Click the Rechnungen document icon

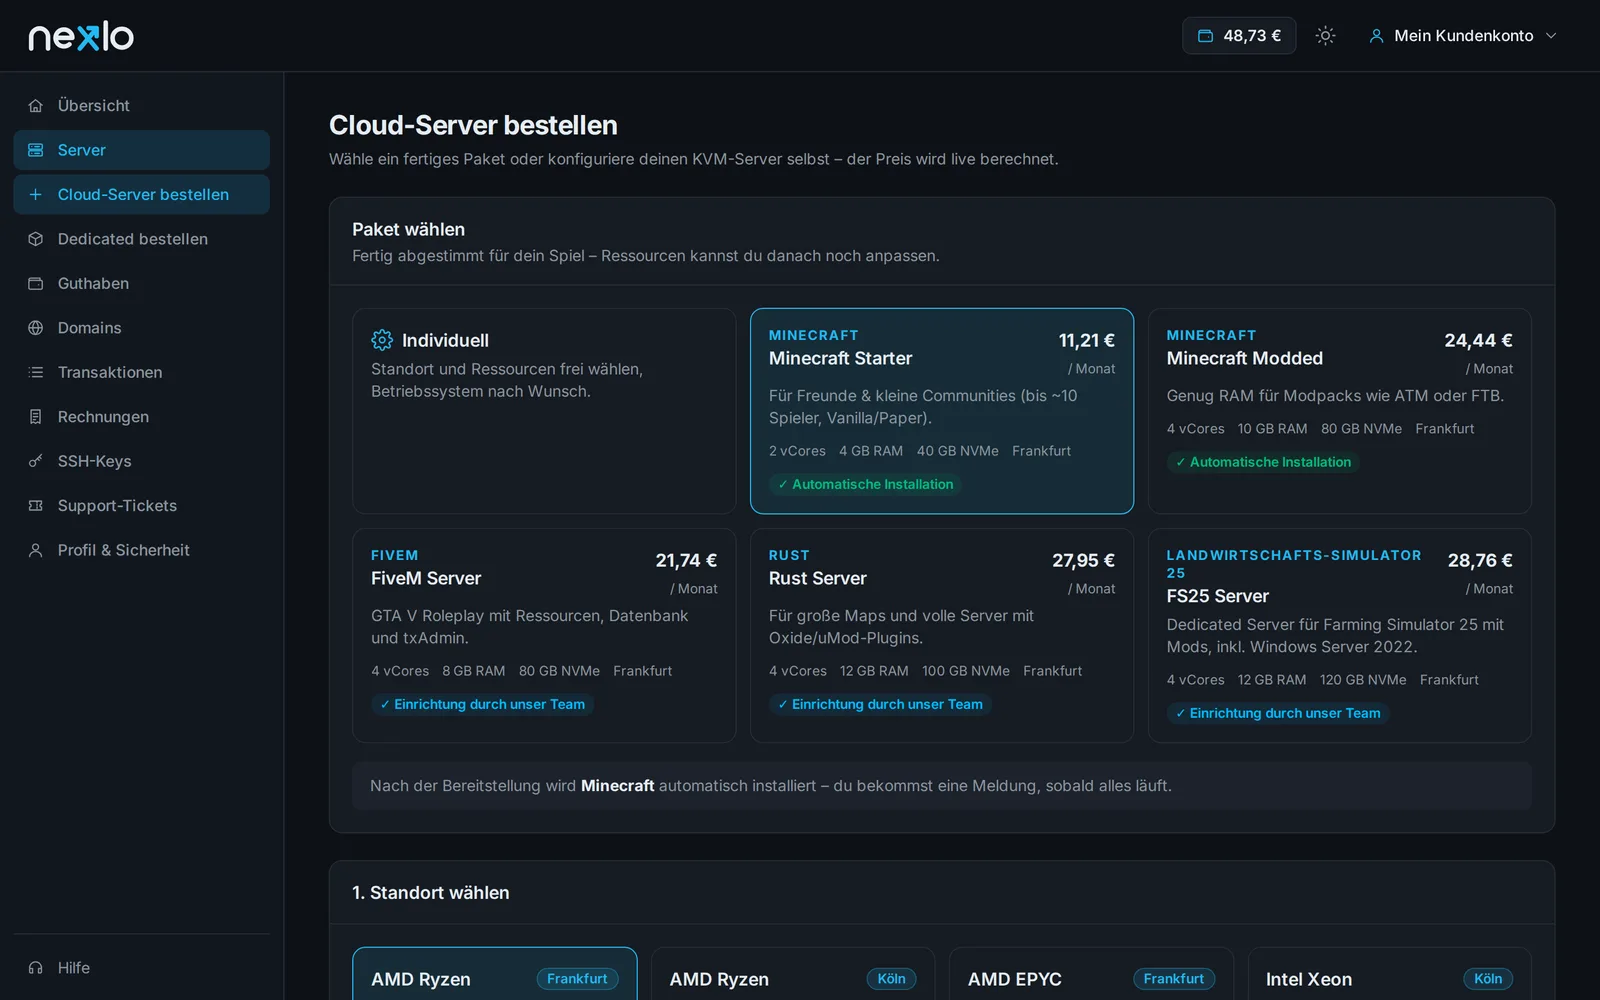point(36,417)
